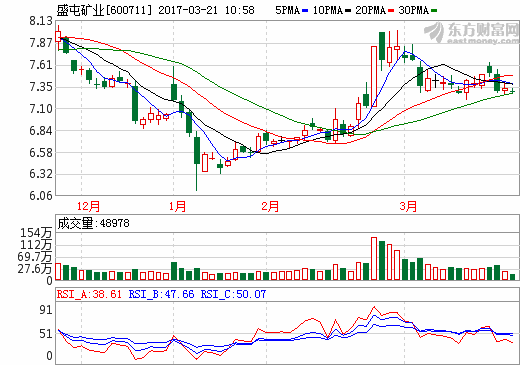This screenshot has width=520, height=365.
Task: Click the 5PMA blue legend marker
Action: tap(305, 11)
